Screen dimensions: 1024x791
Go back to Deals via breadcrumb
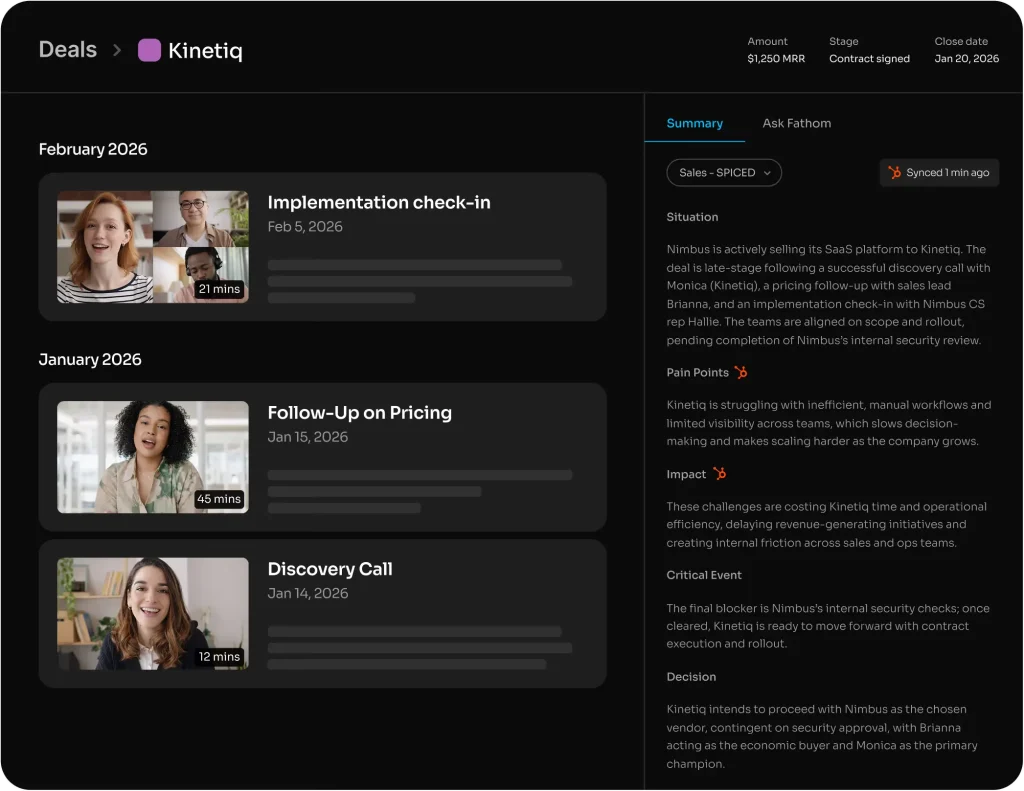(x=68, y=50)
